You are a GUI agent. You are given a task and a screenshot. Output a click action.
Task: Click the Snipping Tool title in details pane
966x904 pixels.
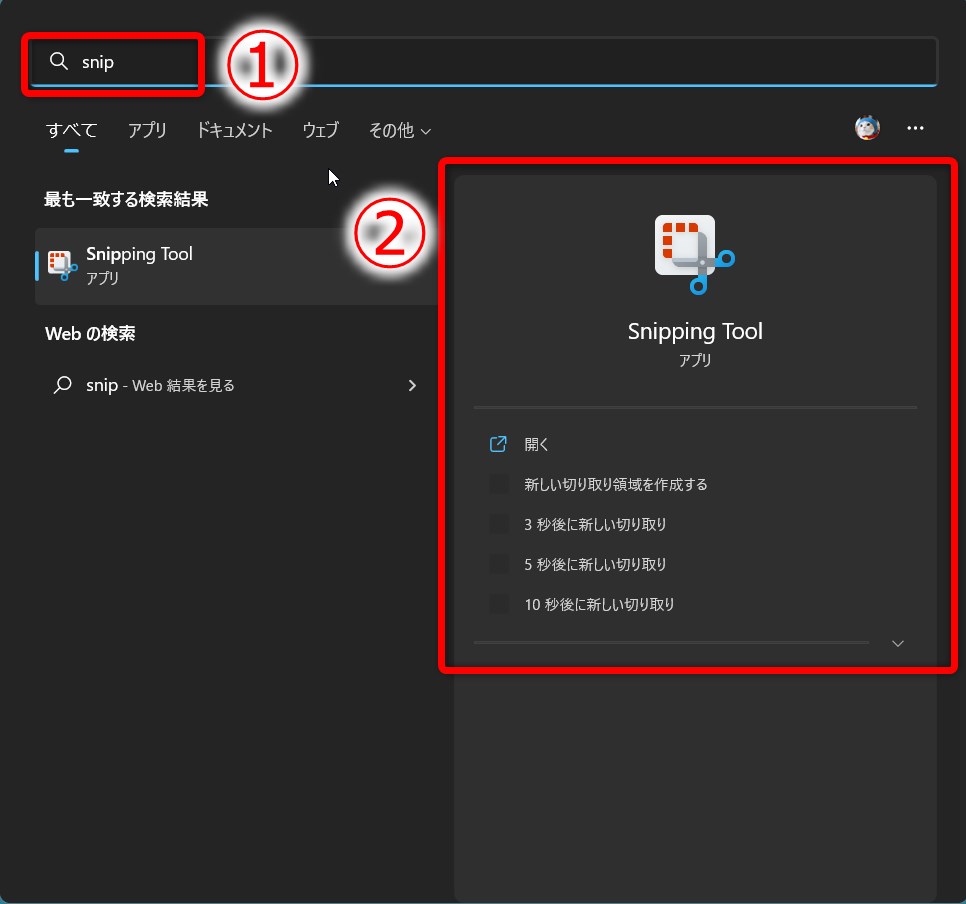click(x=695, y=332)
